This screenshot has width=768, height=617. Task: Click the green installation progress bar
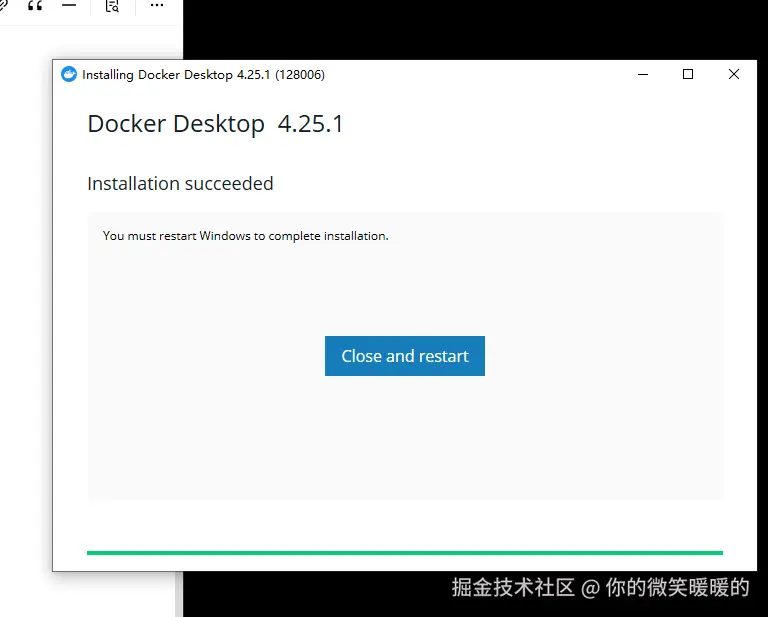[405, 553]
